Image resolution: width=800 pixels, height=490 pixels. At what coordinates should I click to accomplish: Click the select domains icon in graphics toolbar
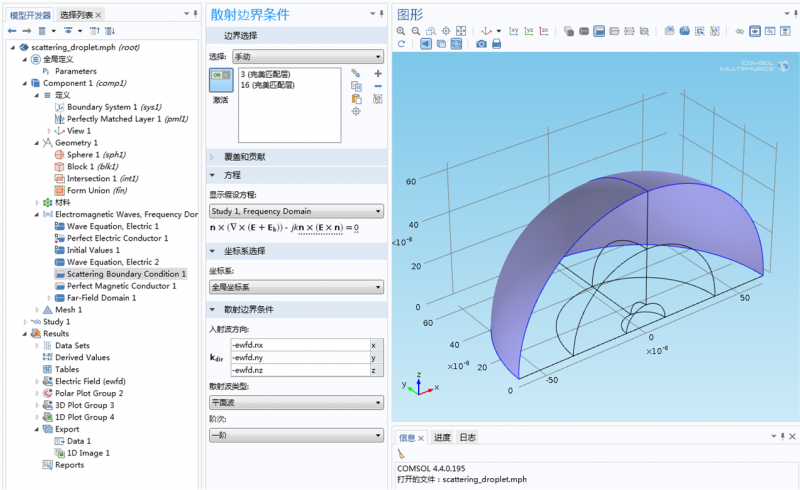click(584, 31)
